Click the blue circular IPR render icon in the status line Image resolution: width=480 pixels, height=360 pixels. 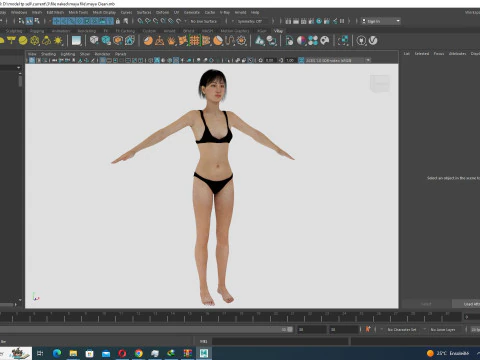click(x=319, y=21)
